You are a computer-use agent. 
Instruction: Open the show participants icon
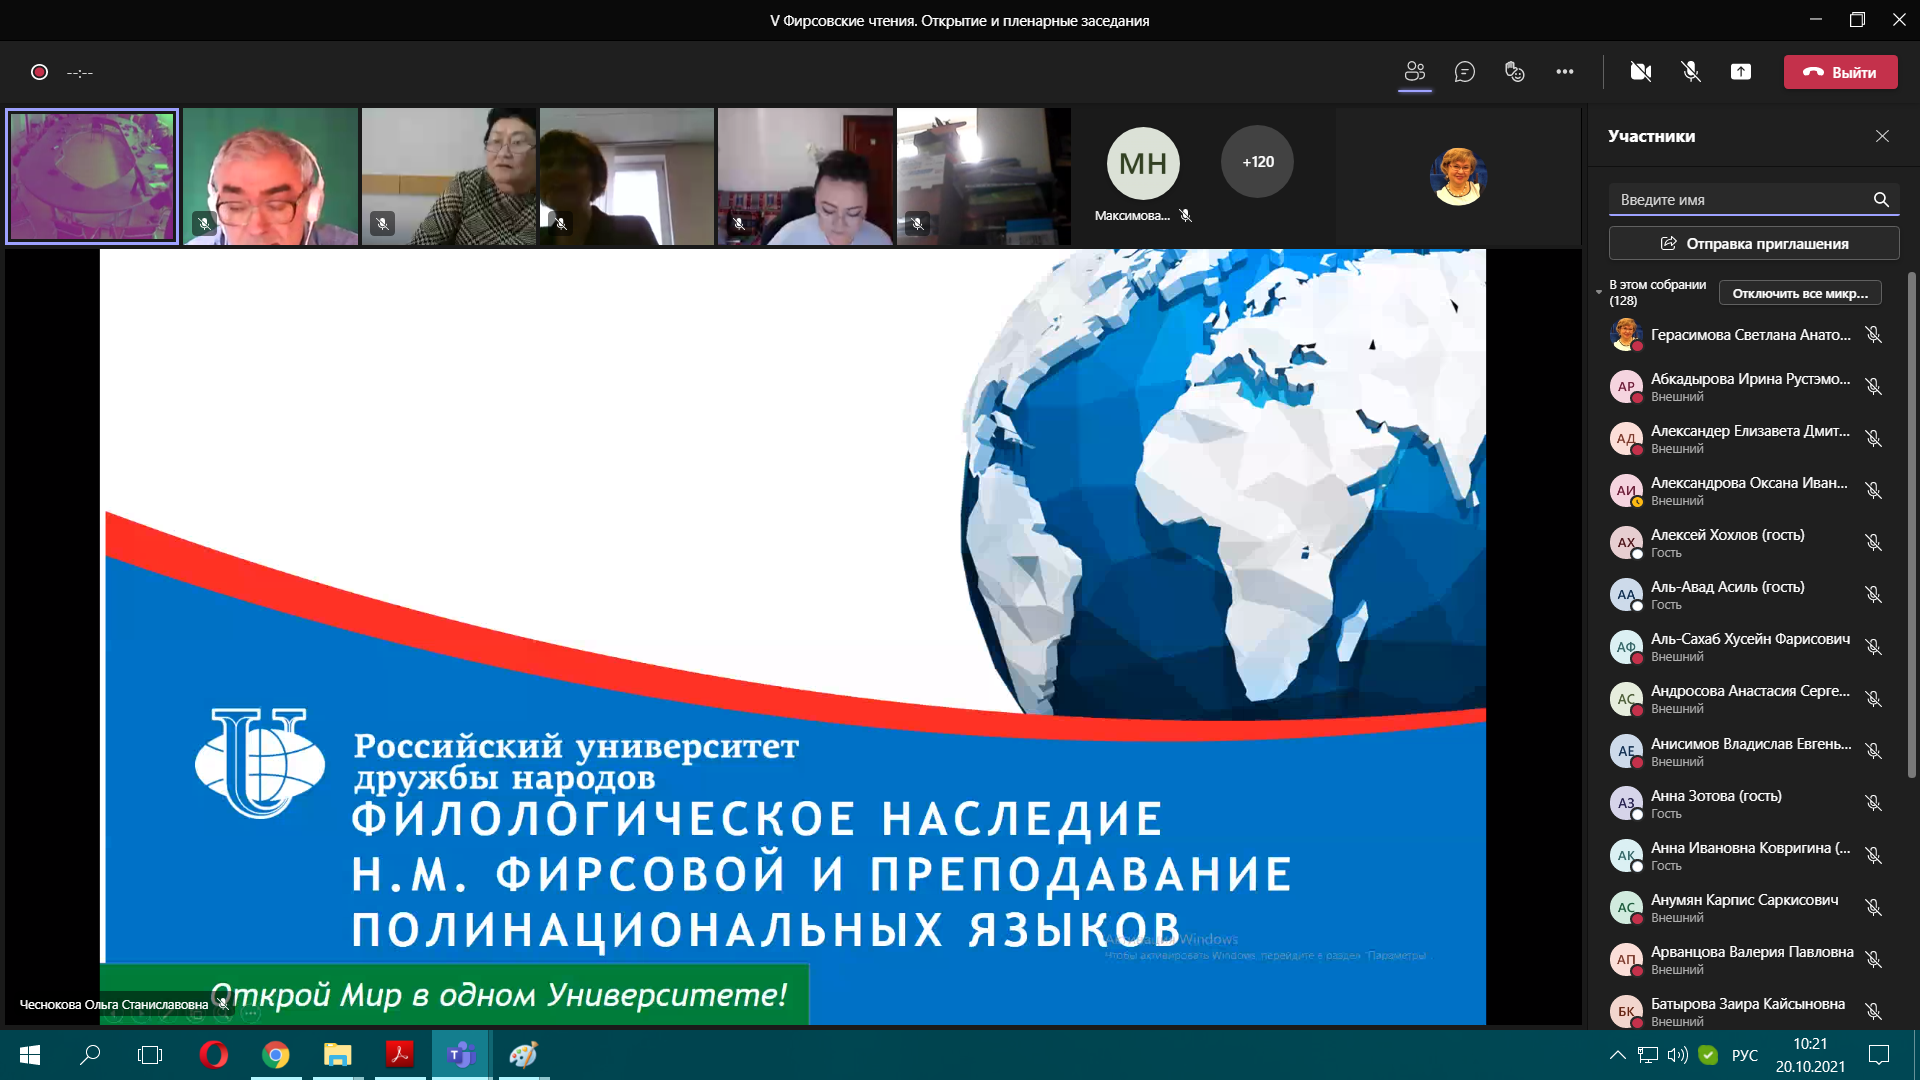[1414, 72]
